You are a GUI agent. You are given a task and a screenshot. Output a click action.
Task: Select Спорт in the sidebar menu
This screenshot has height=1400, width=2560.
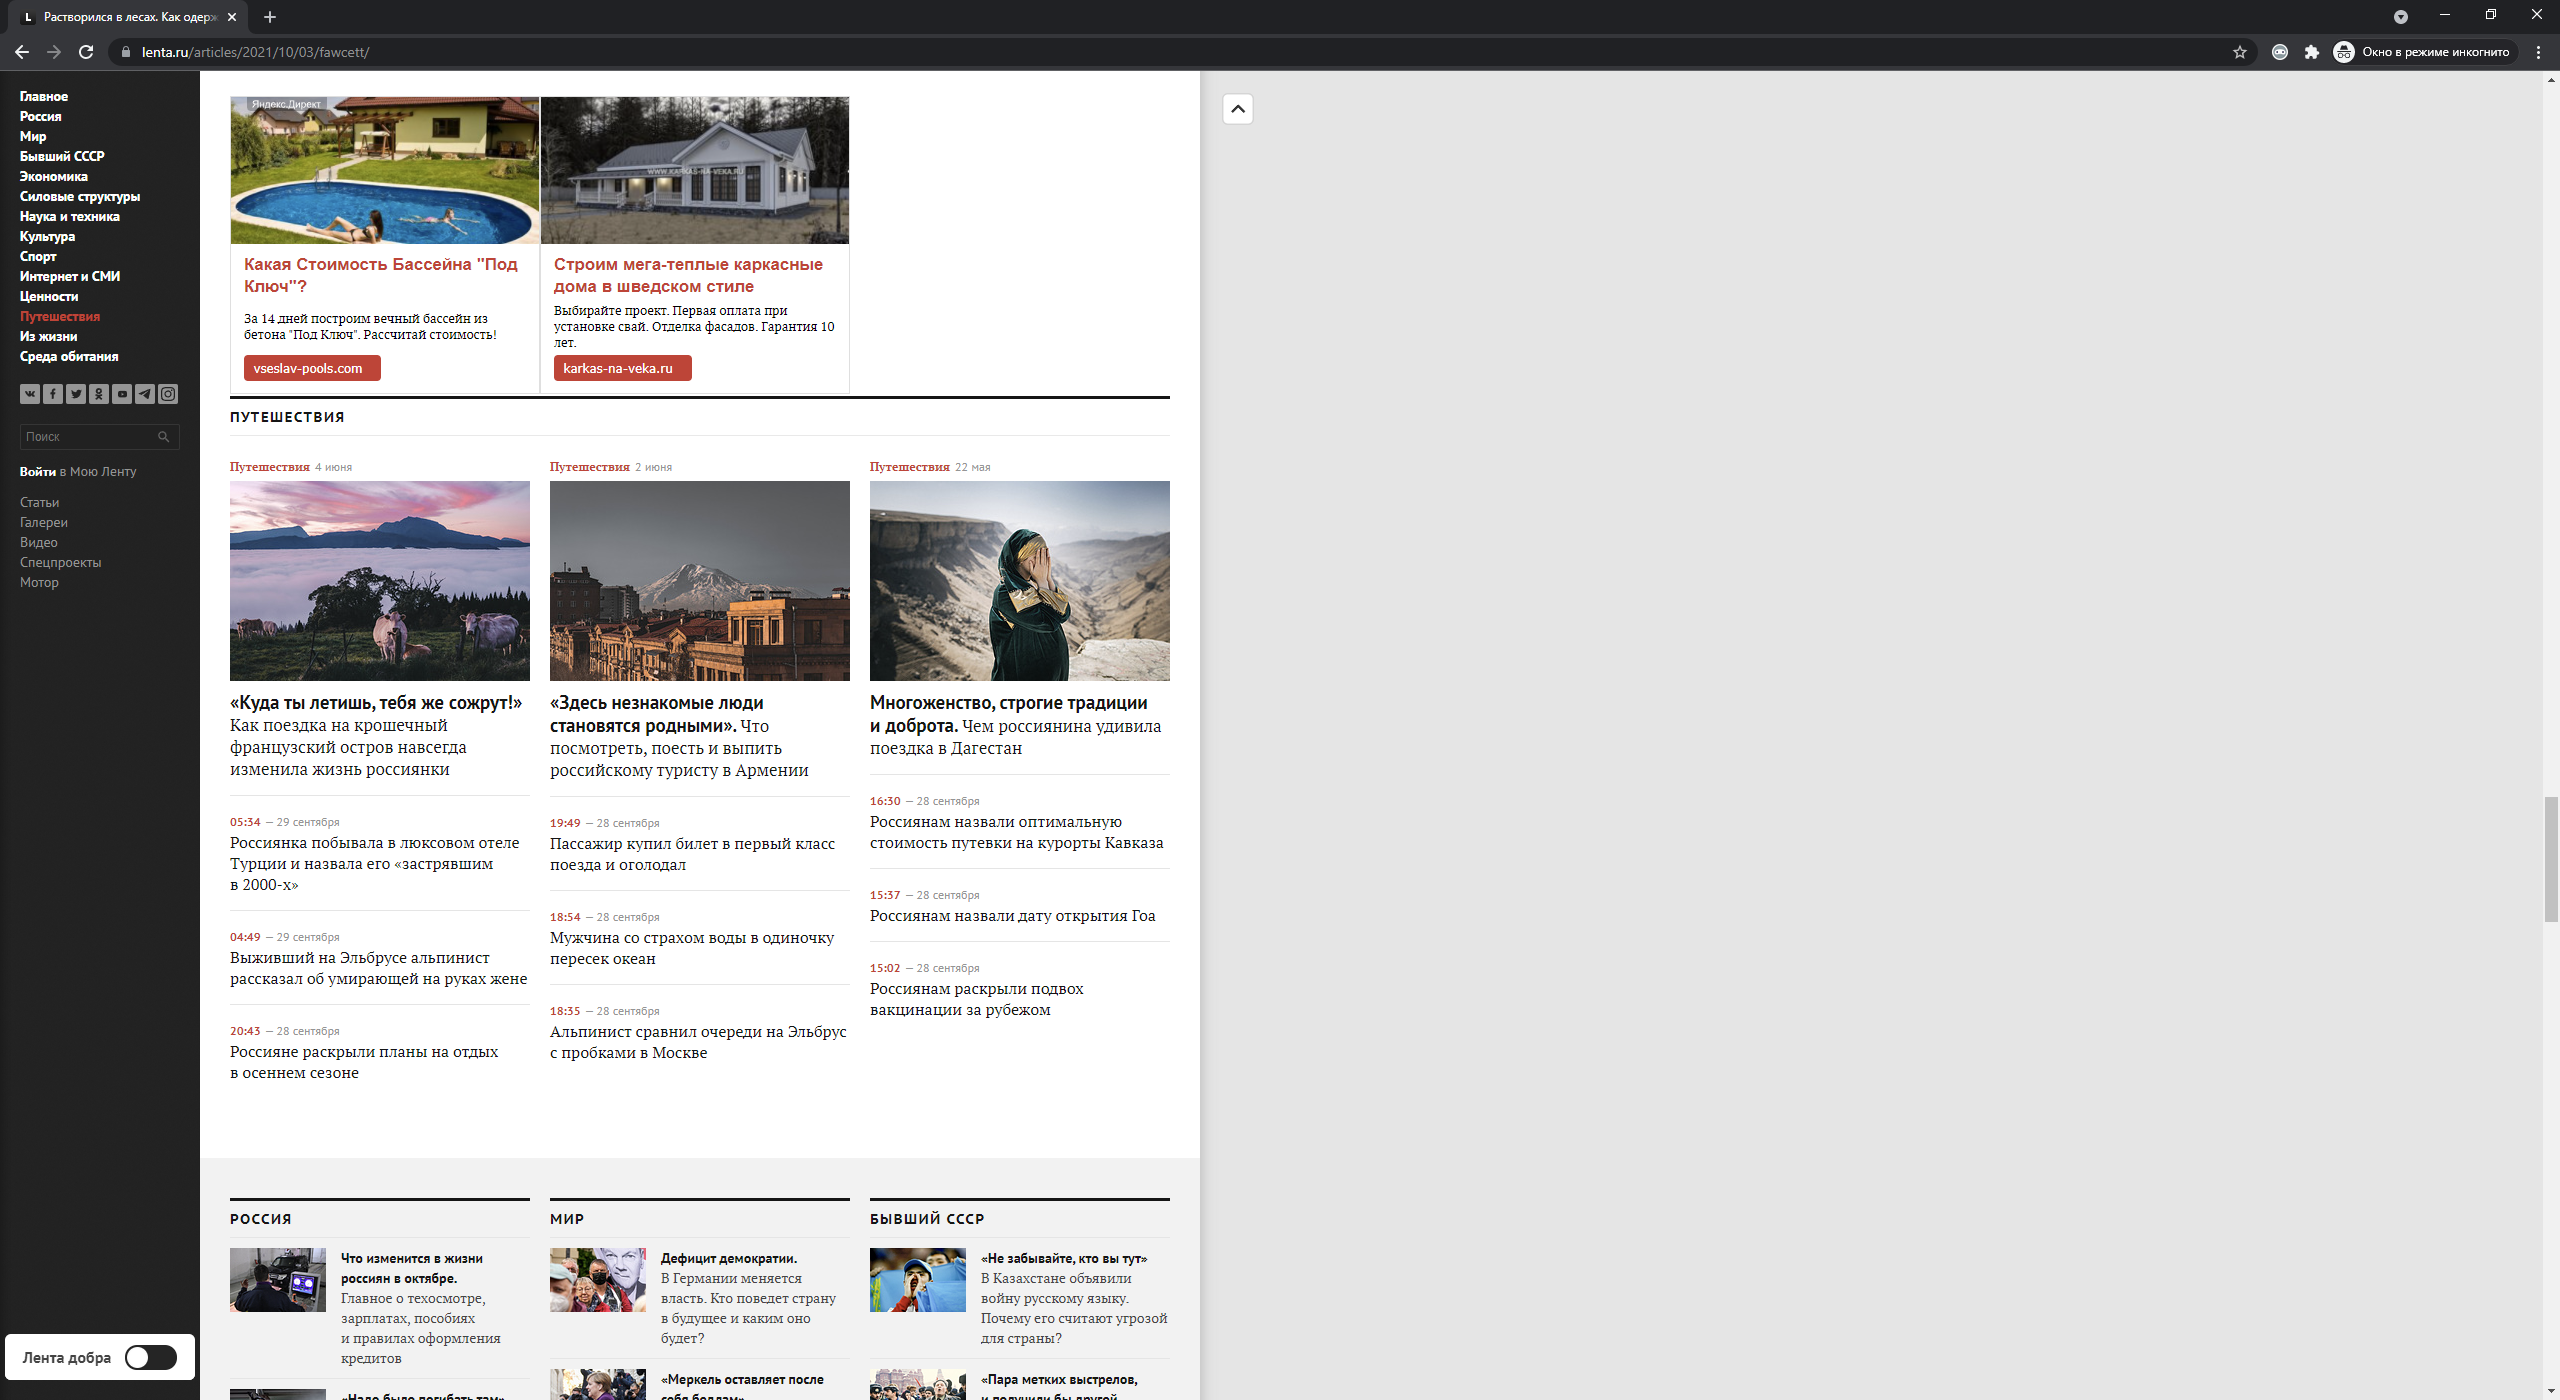37,257
